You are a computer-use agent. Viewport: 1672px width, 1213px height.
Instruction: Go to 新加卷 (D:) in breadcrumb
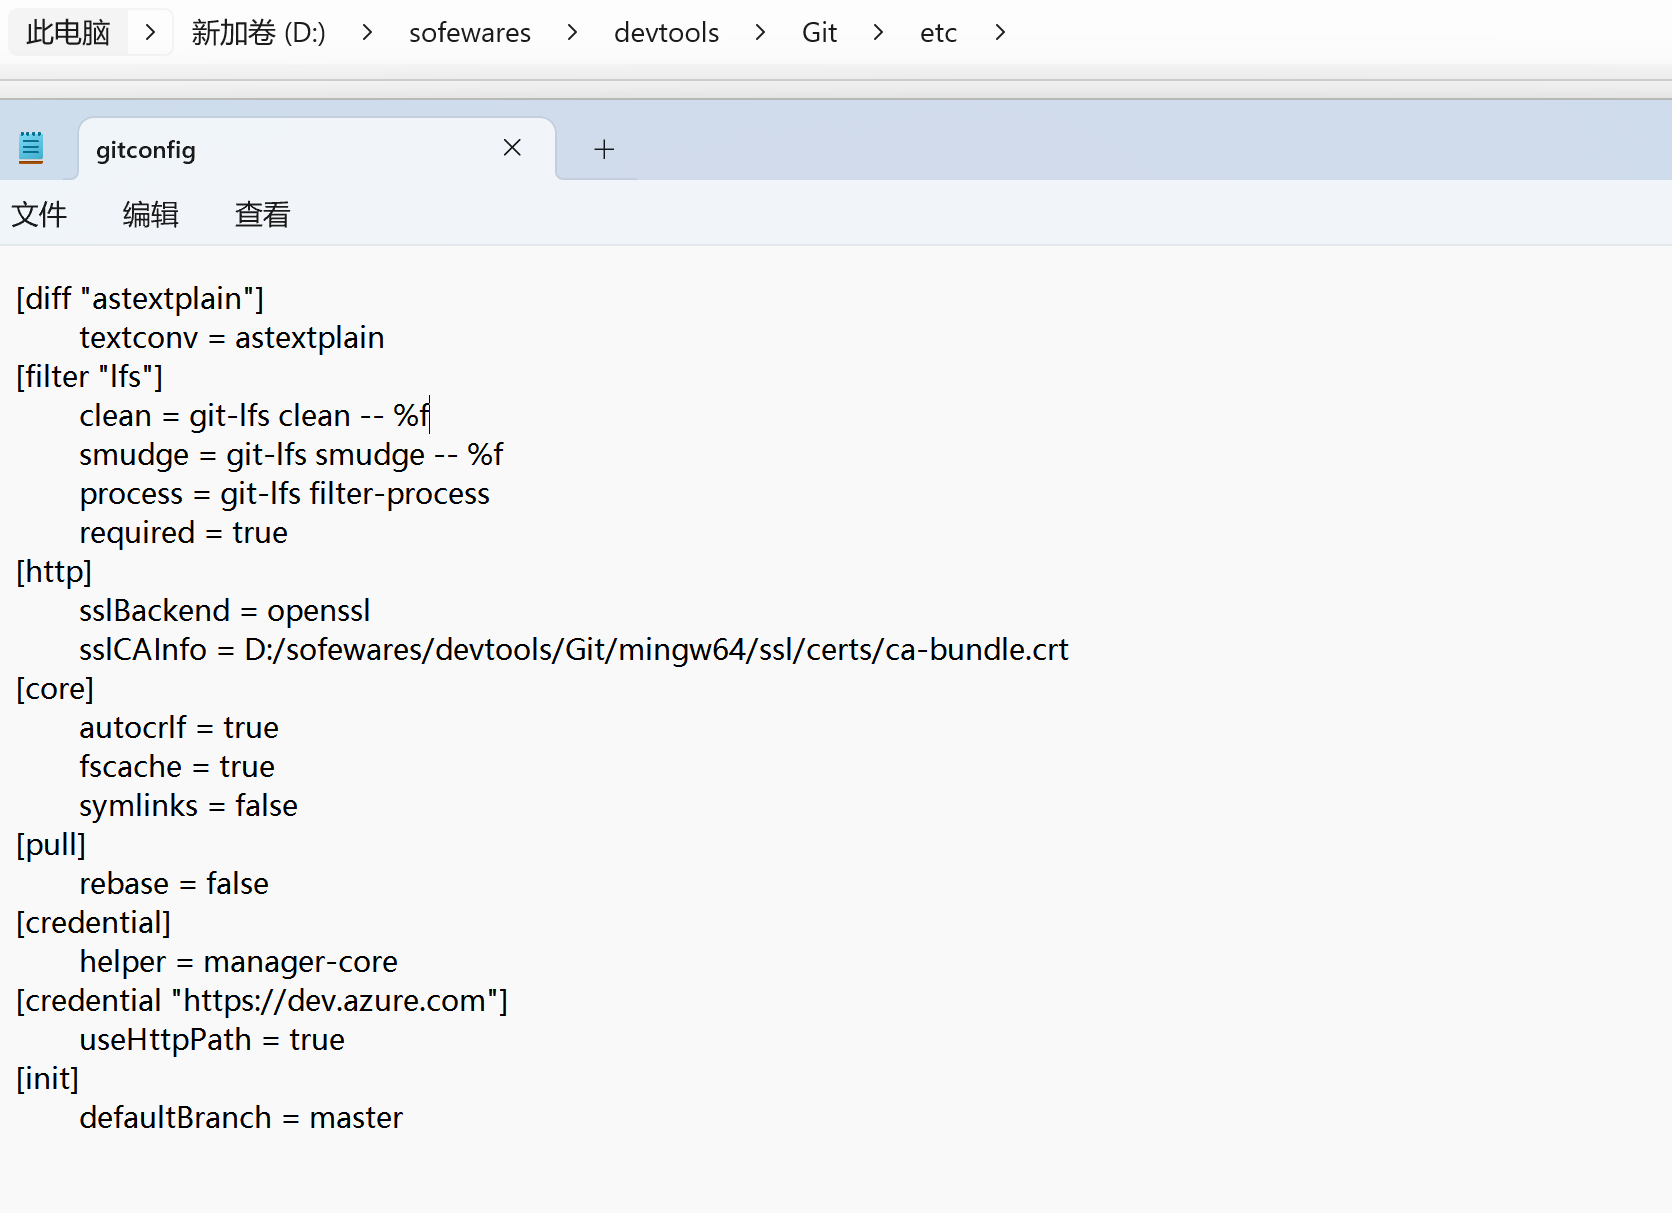[259, 32]
